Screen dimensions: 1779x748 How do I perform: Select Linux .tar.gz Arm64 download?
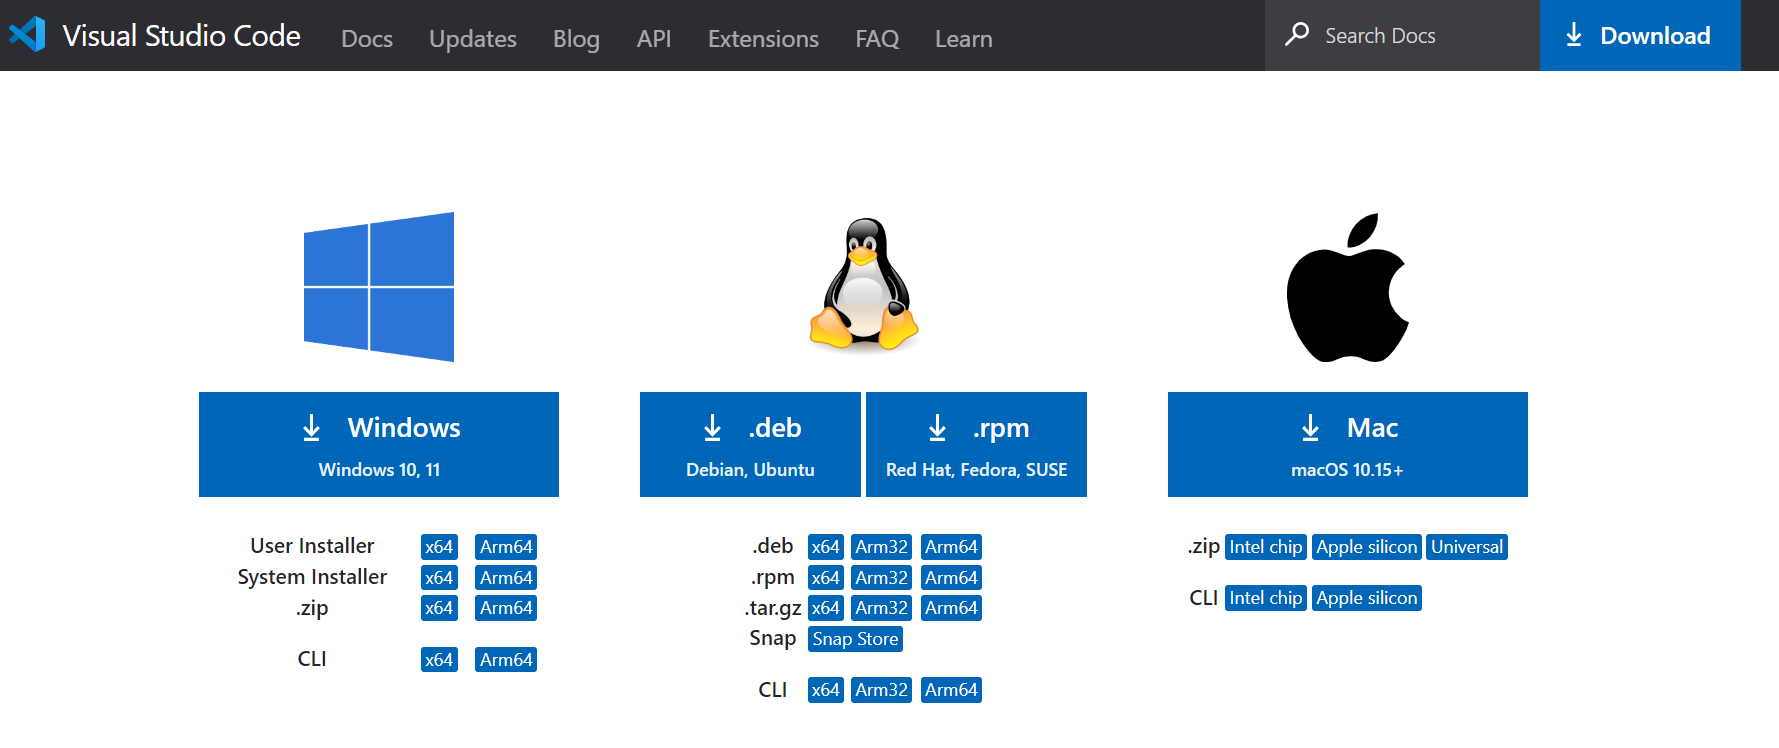tap(951, 608)
